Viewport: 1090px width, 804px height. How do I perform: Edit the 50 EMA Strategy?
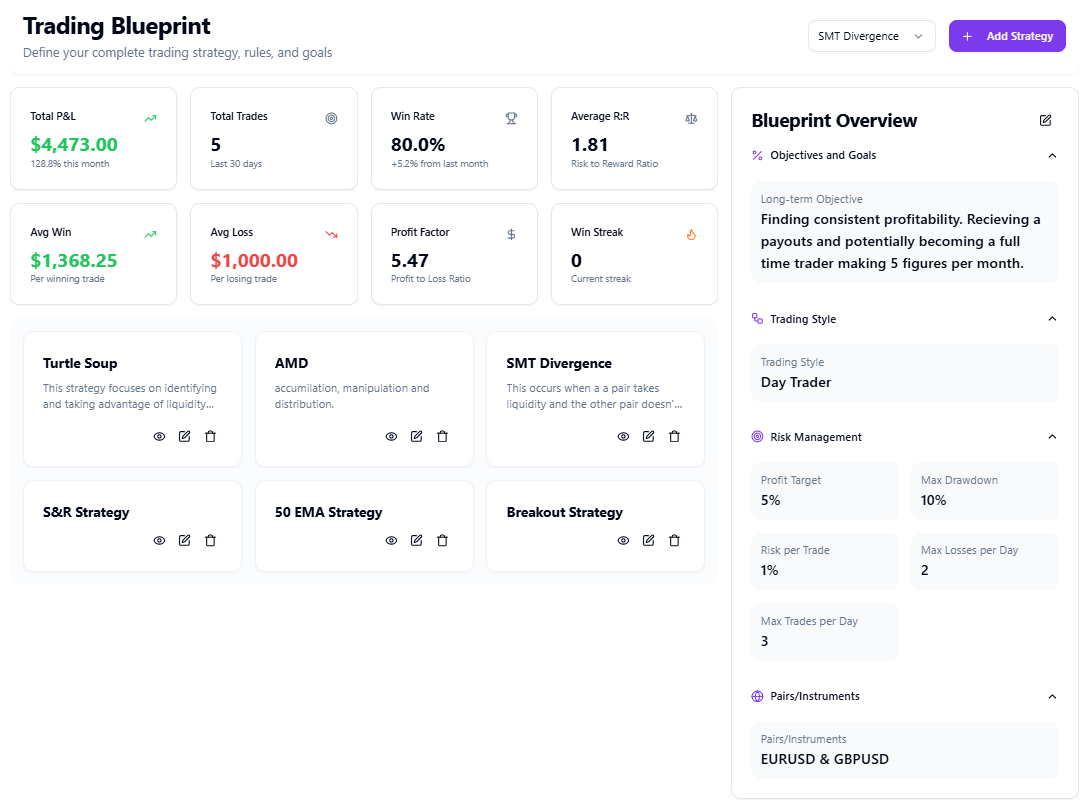416,540
